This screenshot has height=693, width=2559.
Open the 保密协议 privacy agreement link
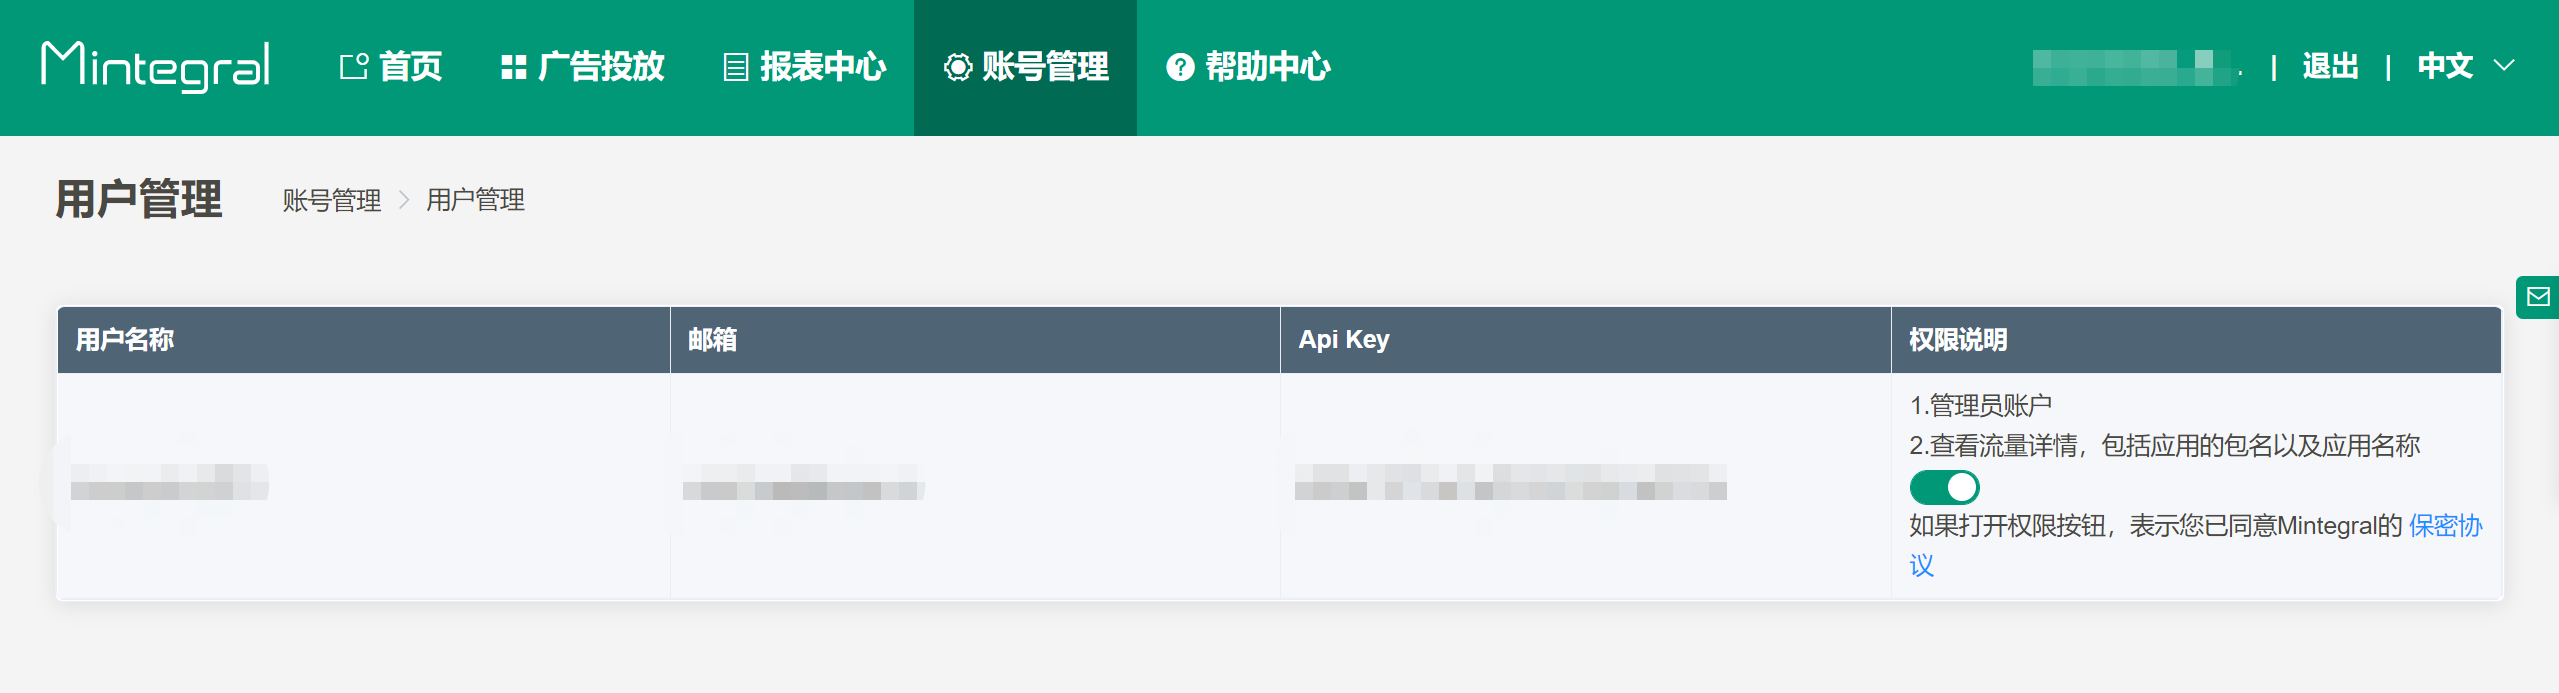click(x=2448, y=527)
